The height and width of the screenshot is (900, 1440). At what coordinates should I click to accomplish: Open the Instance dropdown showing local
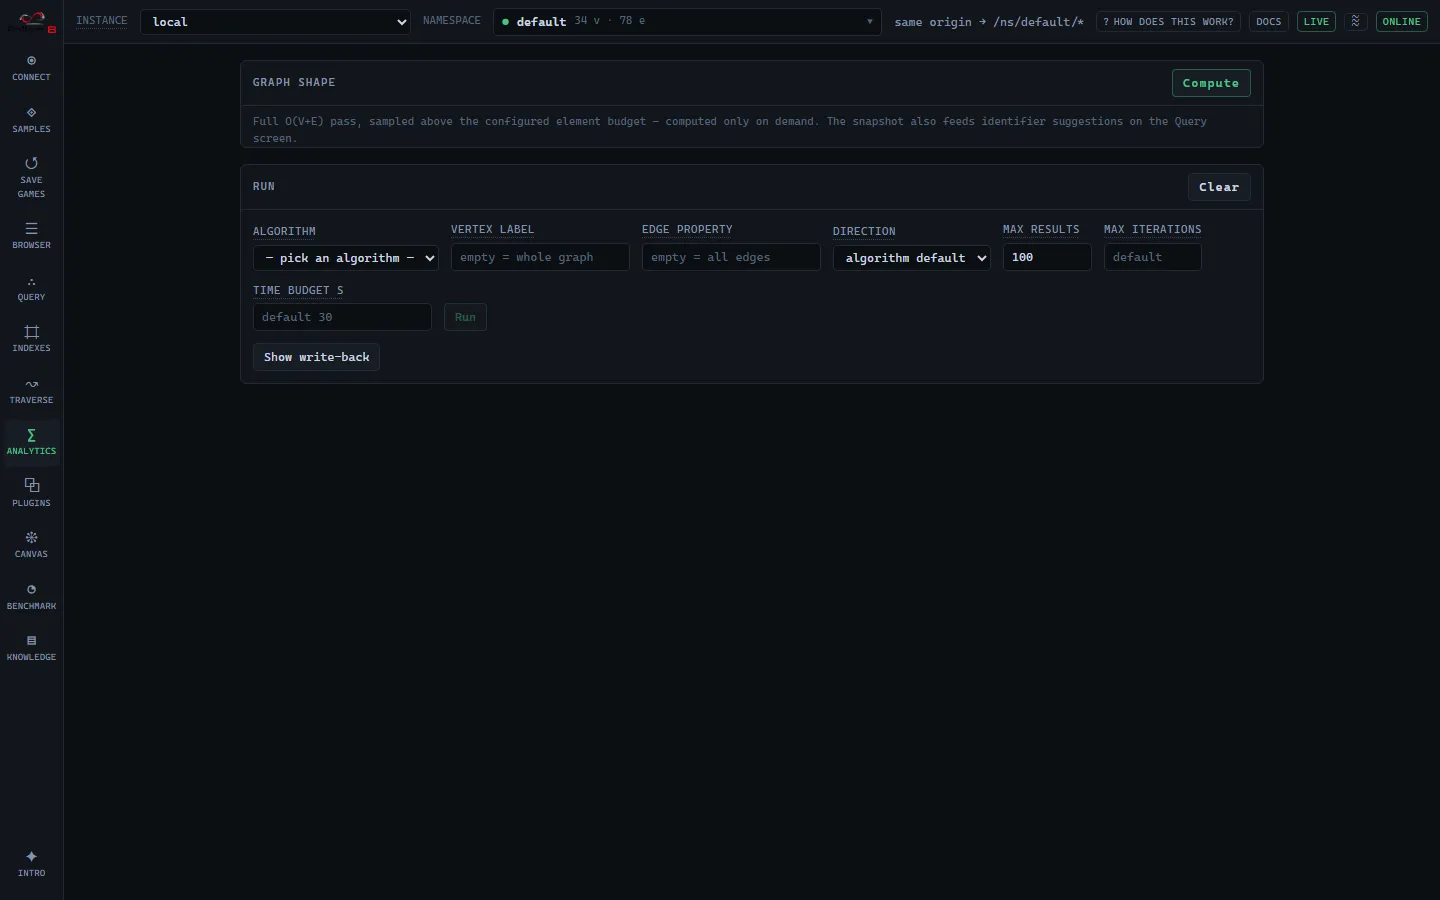tap(275, 22)
